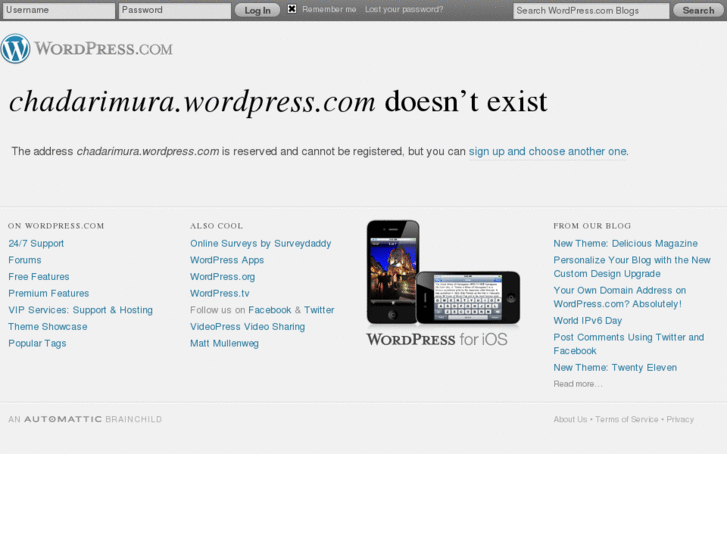Open VIP Services: Support & Hosting link
This screenshot has width=727, height=545.
pos(80,310)
